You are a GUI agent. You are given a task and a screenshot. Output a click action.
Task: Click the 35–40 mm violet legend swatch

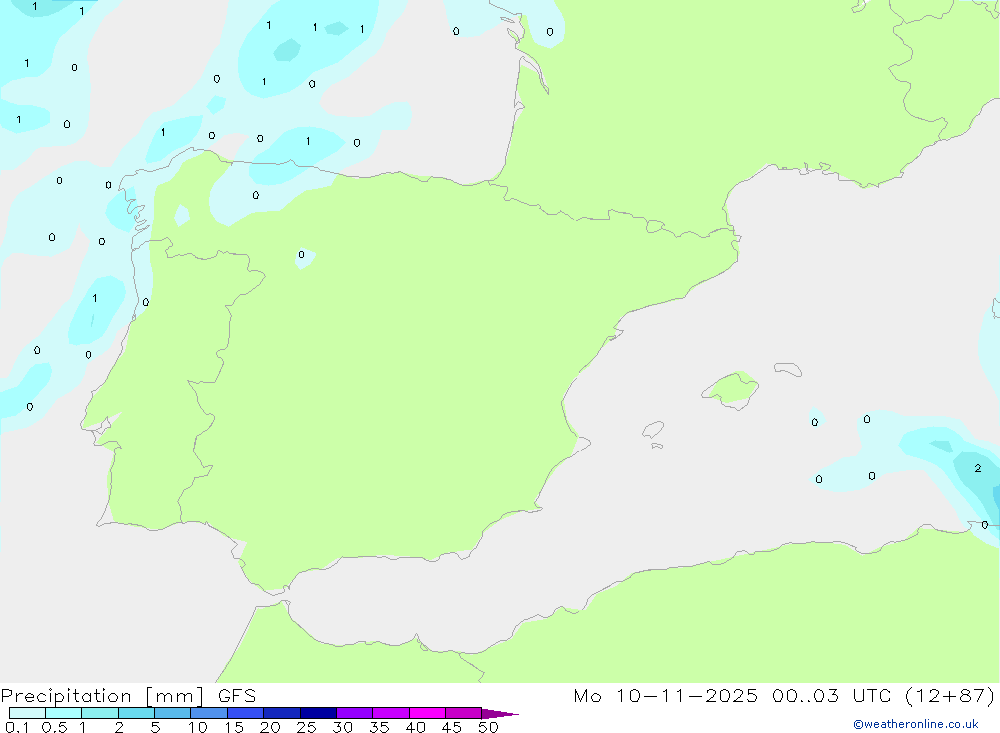click(390, 713)
